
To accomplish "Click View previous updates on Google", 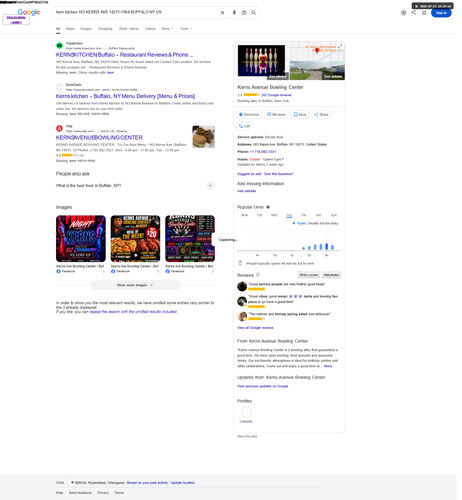I will click(263, 386).
